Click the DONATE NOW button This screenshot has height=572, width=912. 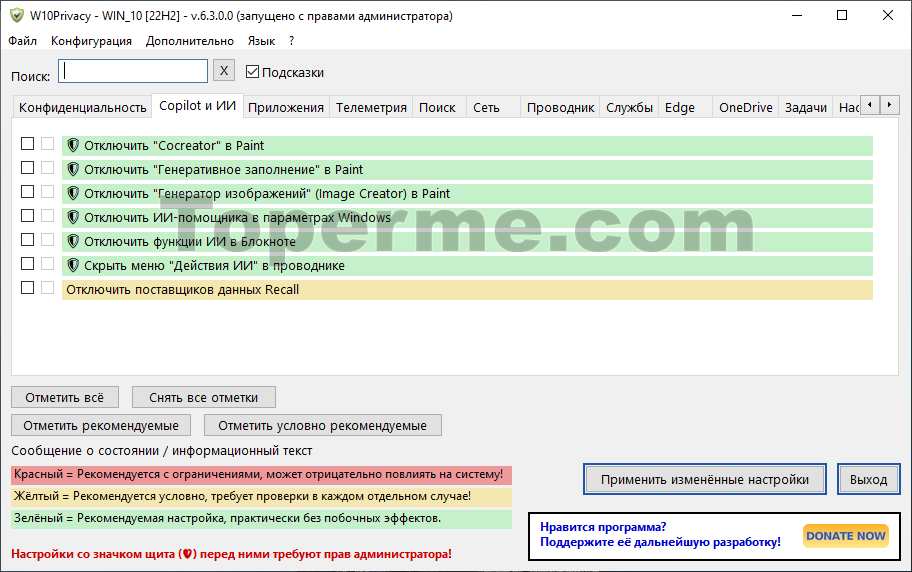846,536
